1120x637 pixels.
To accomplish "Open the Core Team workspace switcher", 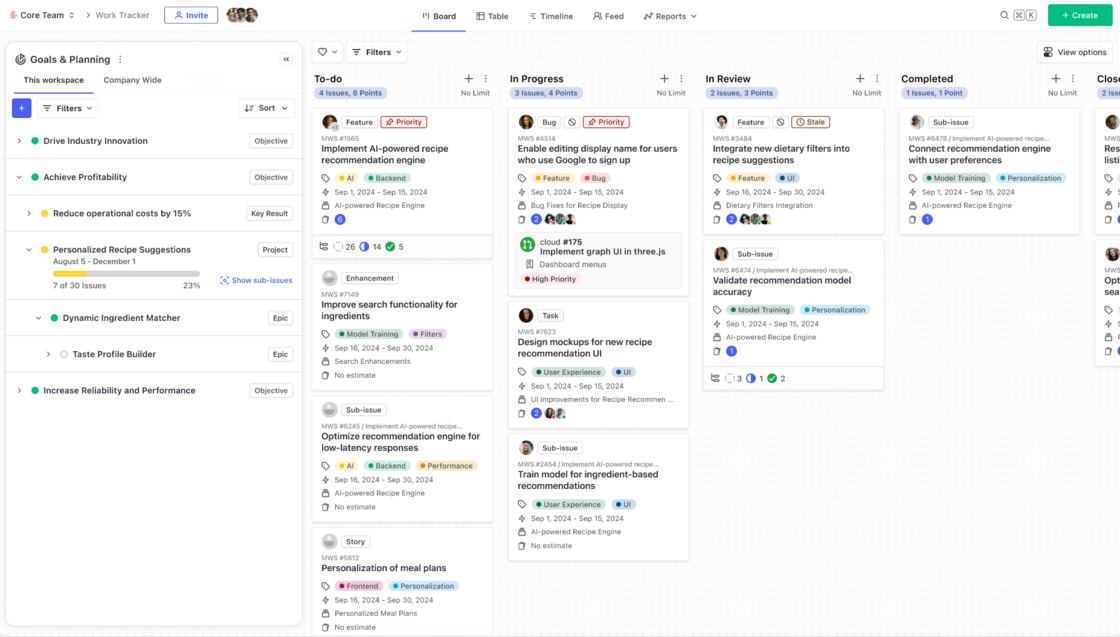I will pos(38,15).
